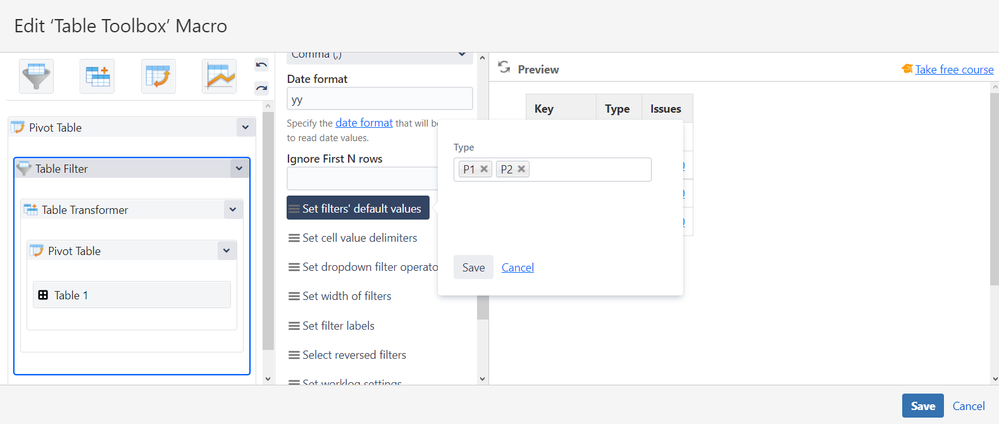Click the blue Save button at bottom
999x424 pixels.
pyautogui.click(x=923, y=406)
